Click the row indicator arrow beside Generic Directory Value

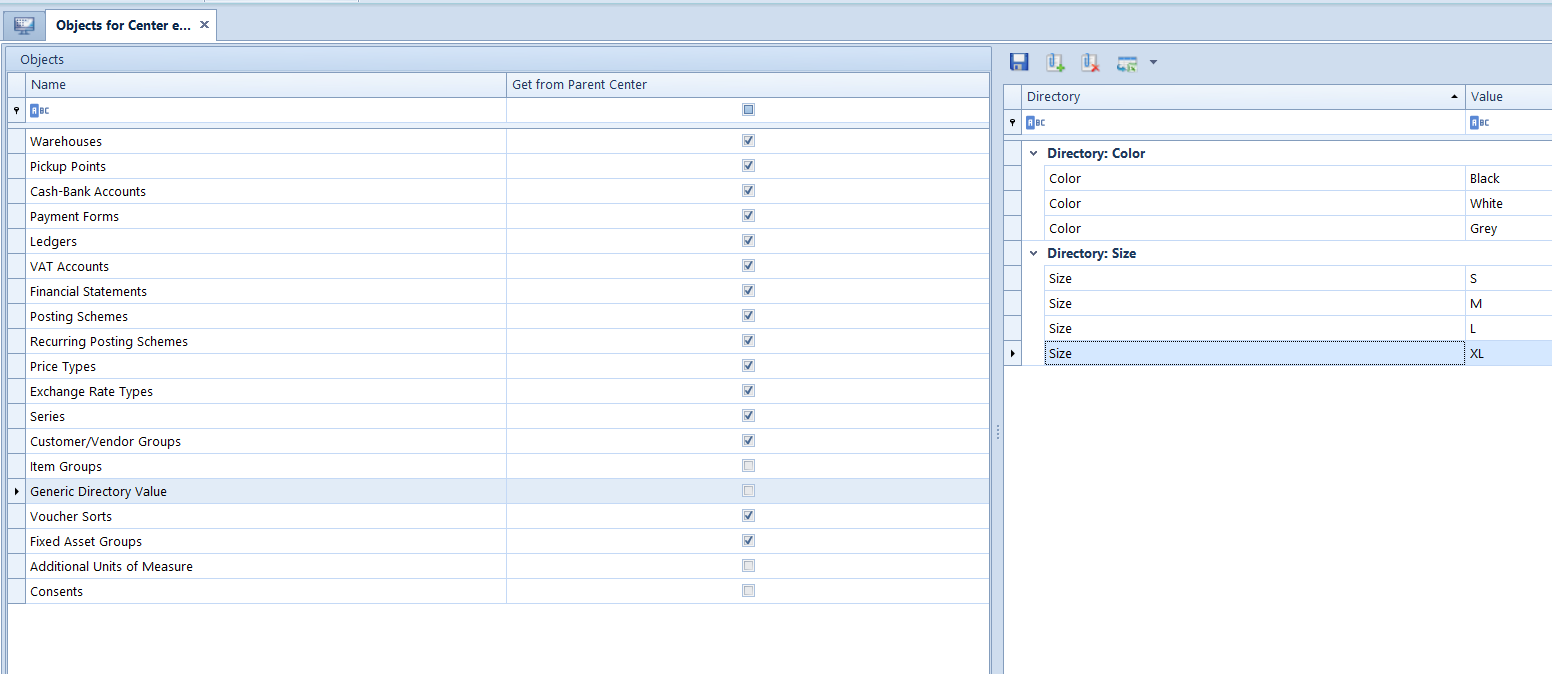[x=16, y=491]
